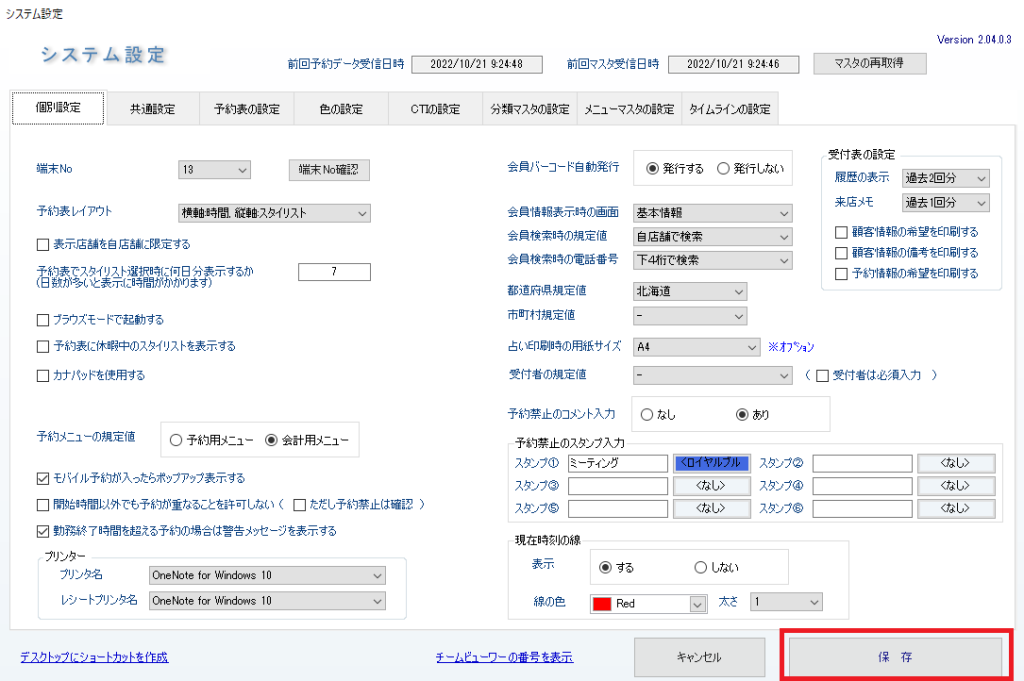Expand the 端末No dropdown
The image size is (1024, 681).
click(x=214, y=170)
